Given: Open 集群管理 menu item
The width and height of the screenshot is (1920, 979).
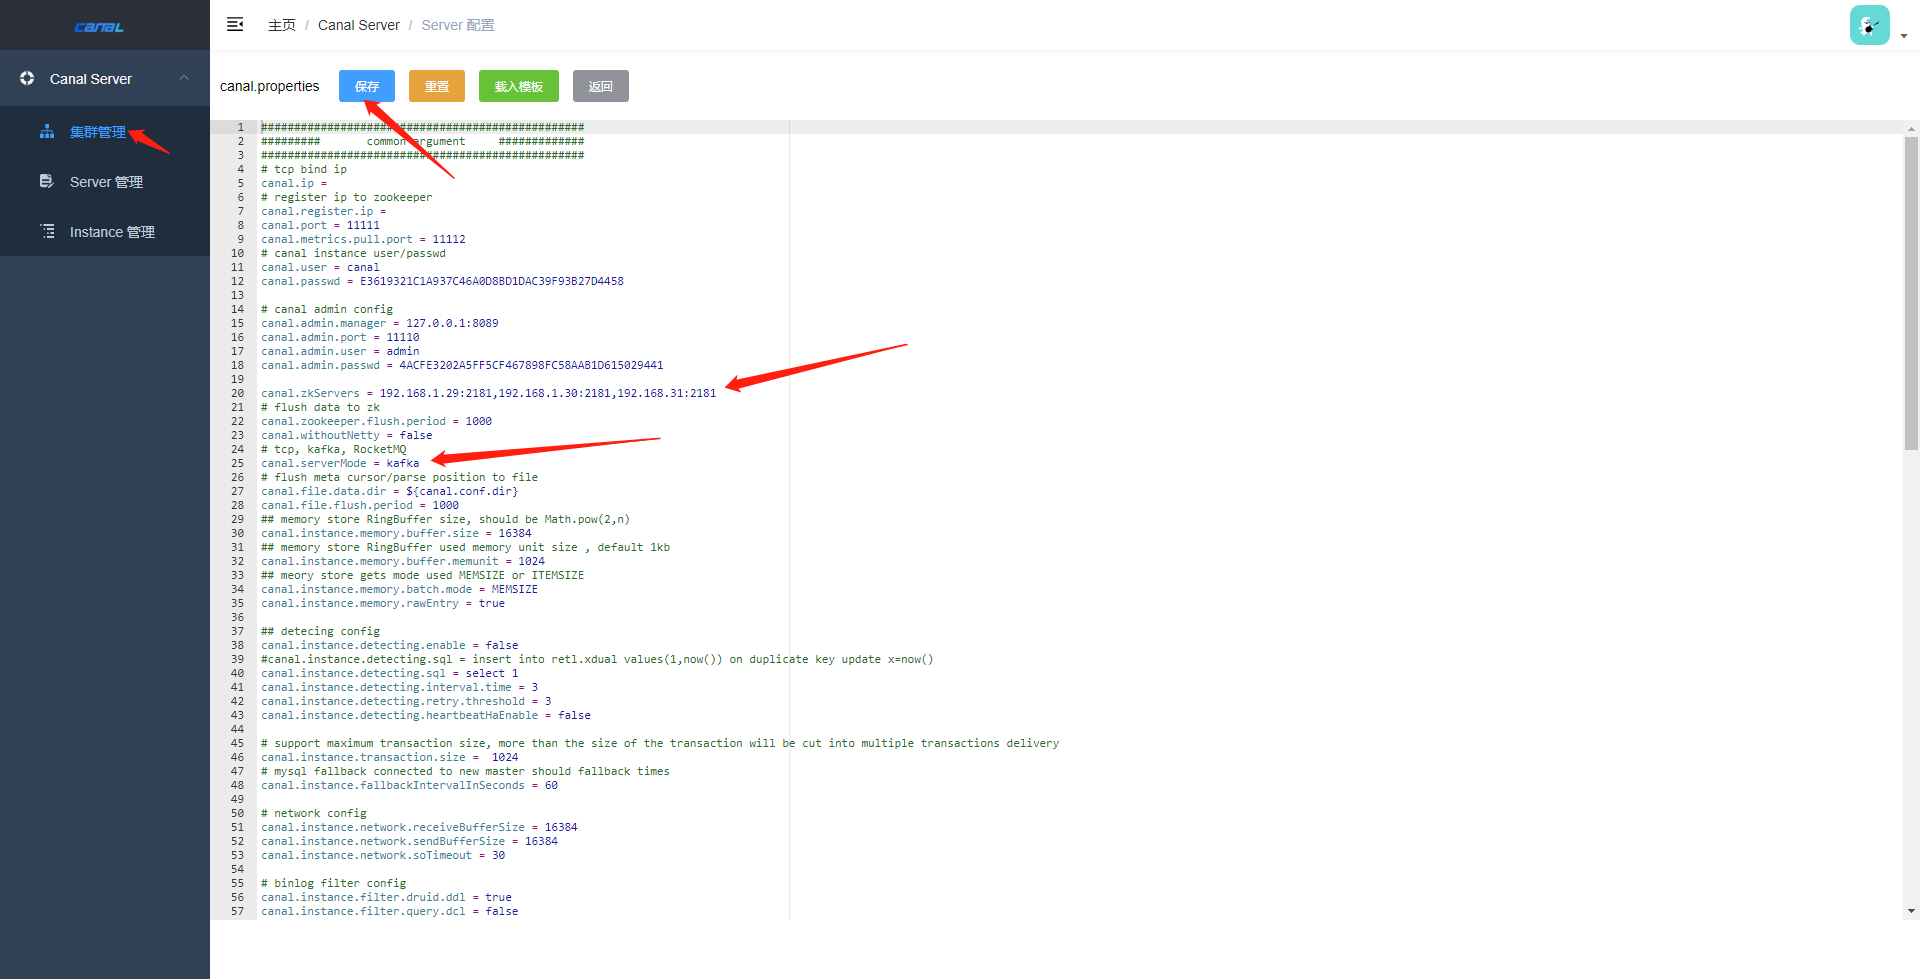Looking at the screenshot, I should (98, 132).
